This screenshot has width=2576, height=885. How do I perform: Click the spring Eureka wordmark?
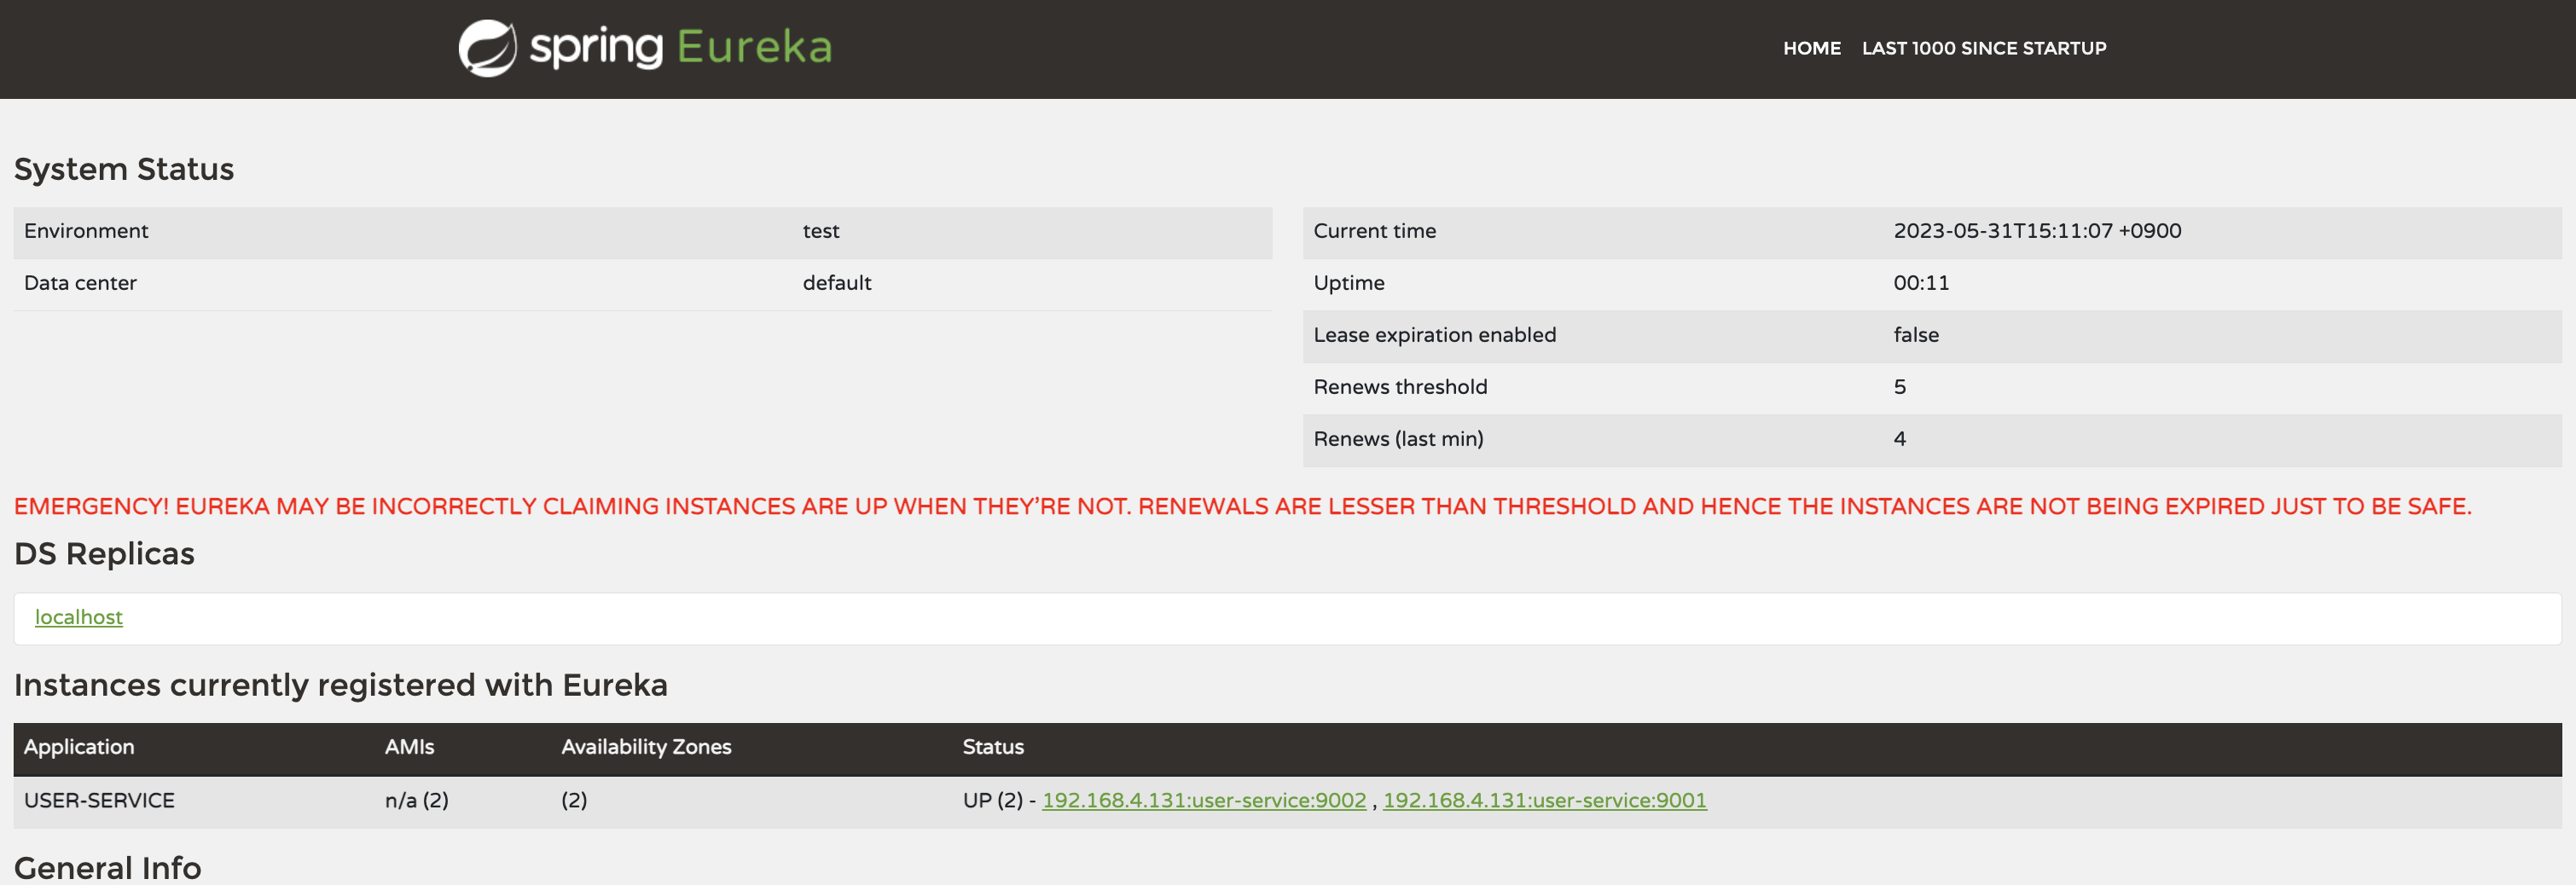point(680,47)
